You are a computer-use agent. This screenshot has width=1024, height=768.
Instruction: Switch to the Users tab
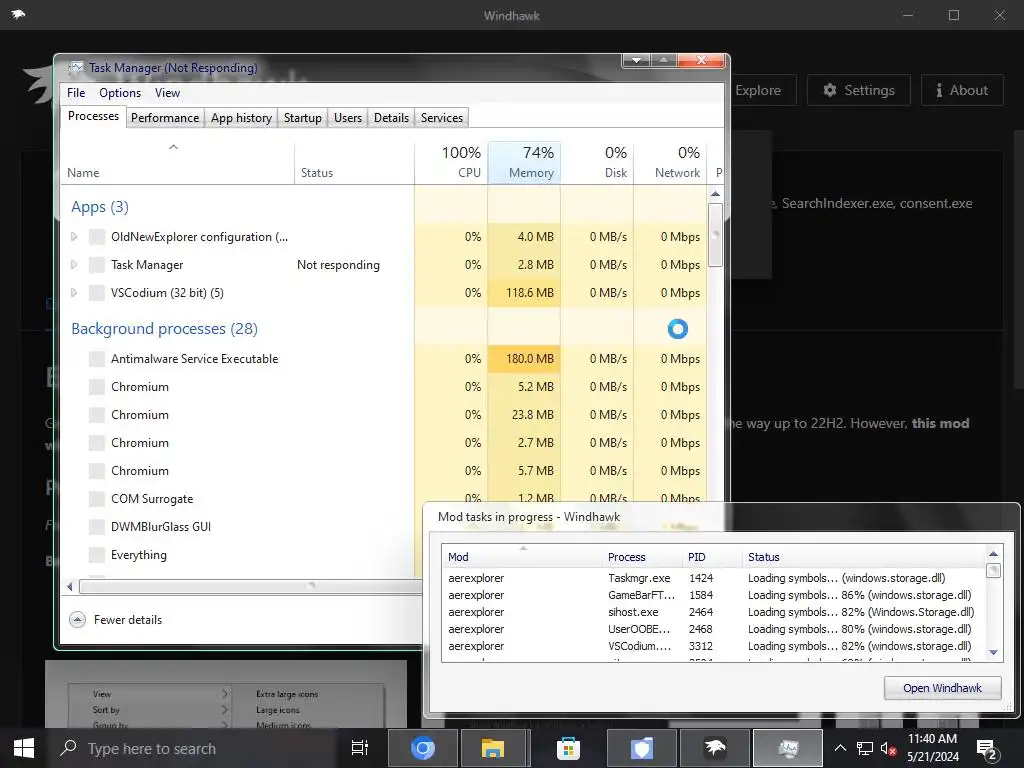347,118
